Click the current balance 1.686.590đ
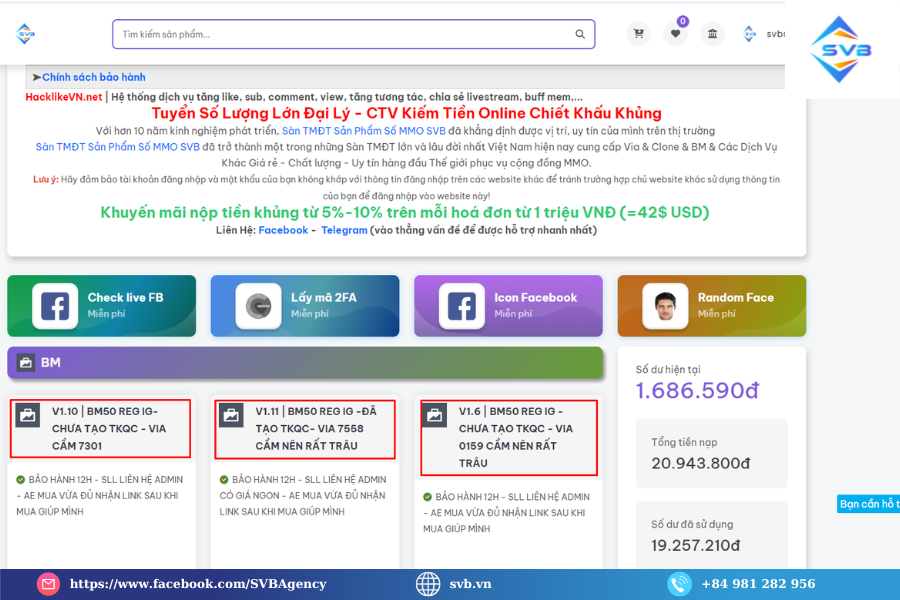Viewport: 900px width, 600px height. click(697, 390)
